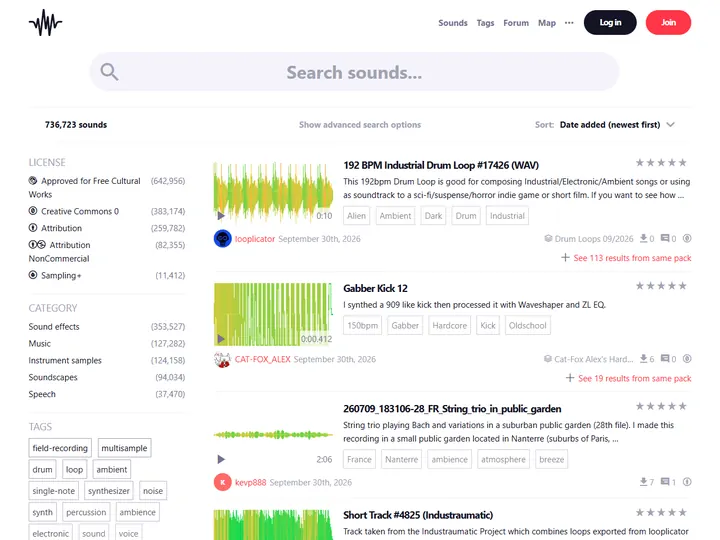Select the synthesizer tag
The image size is (720, 540).
click(x=109, y=491)
